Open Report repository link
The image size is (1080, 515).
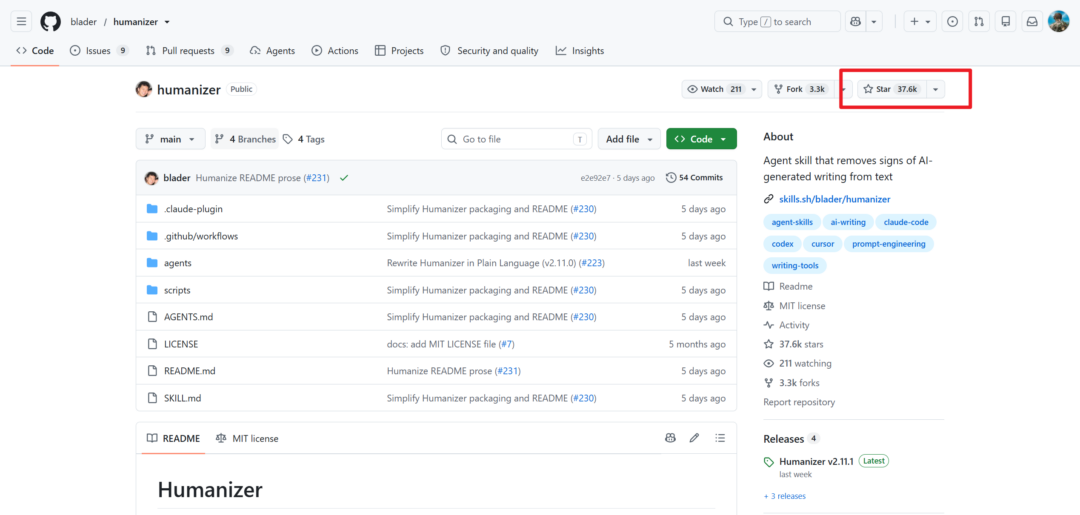coord(799,402)
